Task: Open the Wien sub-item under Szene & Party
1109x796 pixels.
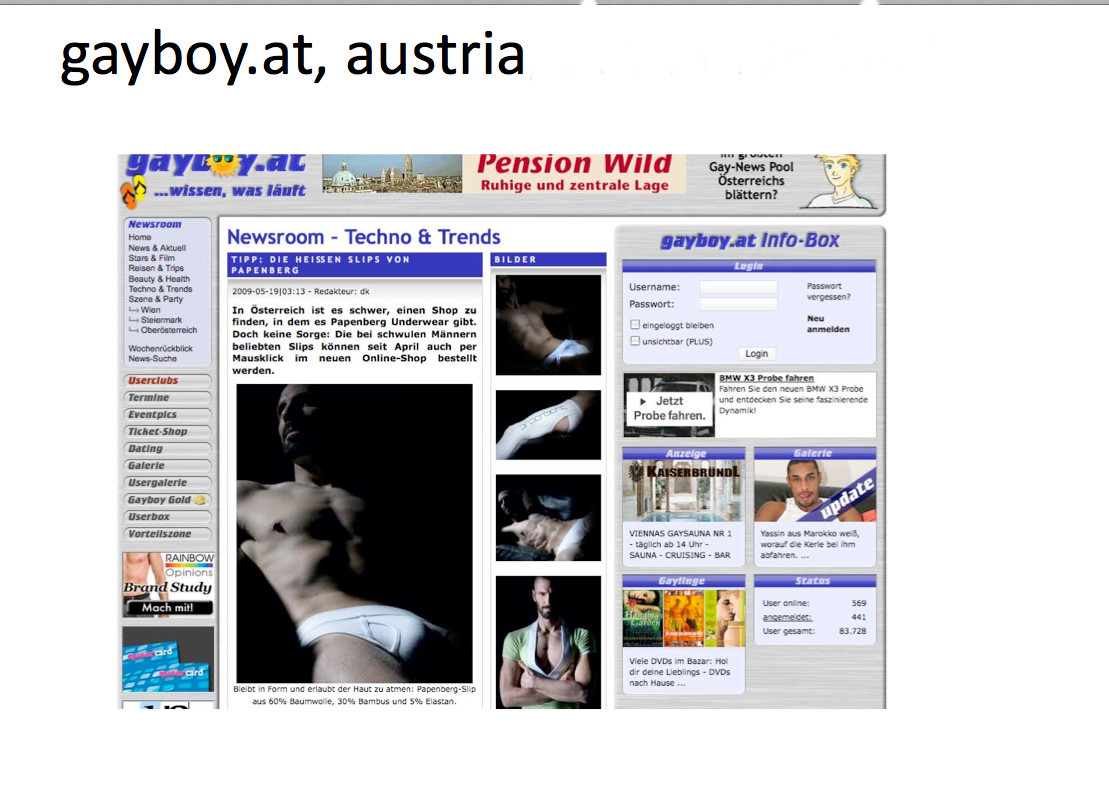Action: coord(149,310)
